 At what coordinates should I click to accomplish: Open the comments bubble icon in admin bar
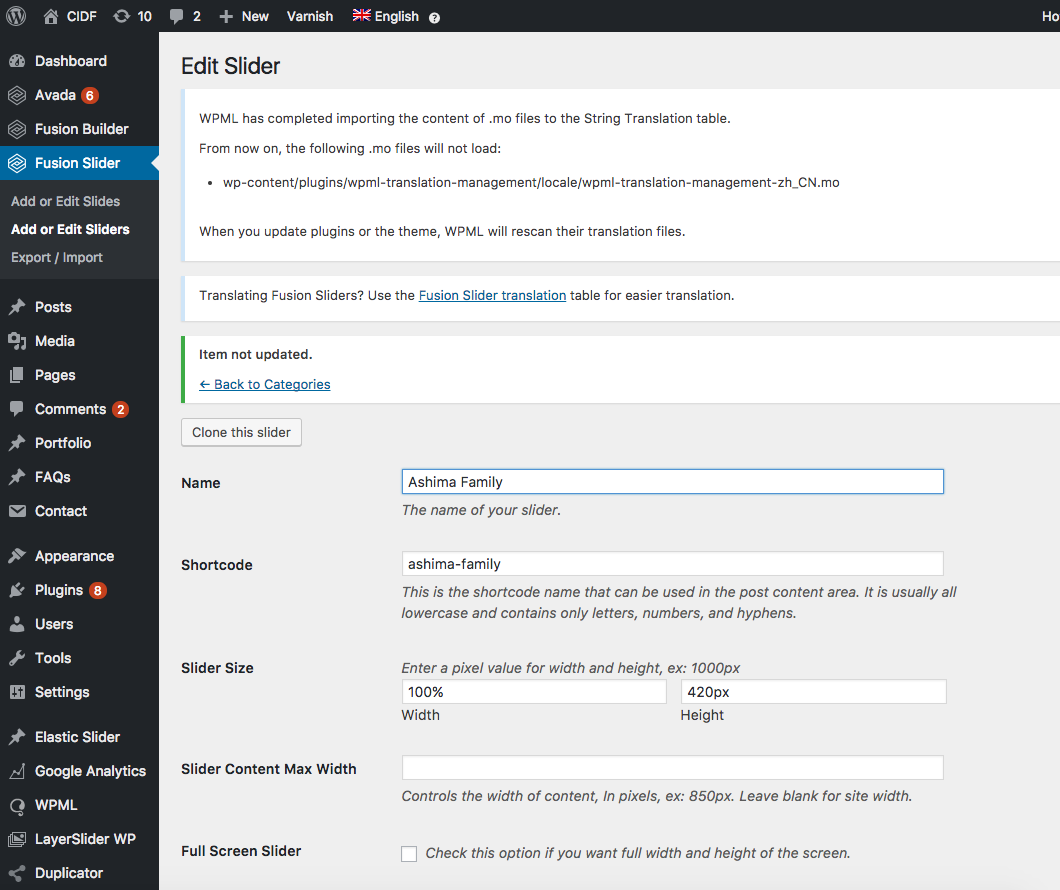pos(176,17)
